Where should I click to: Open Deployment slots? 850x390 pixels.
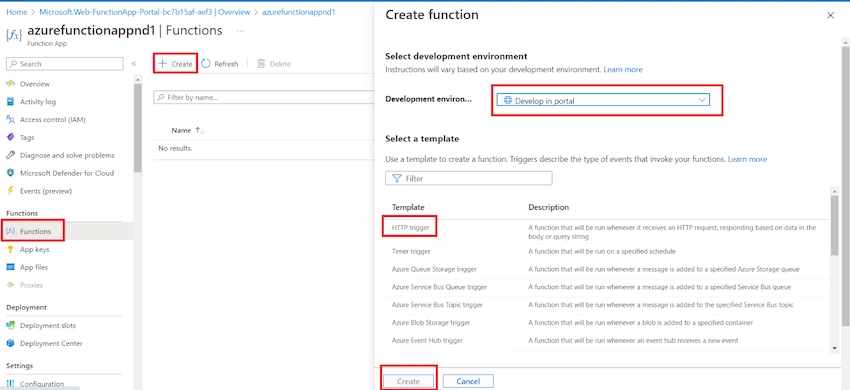(48, 326)
